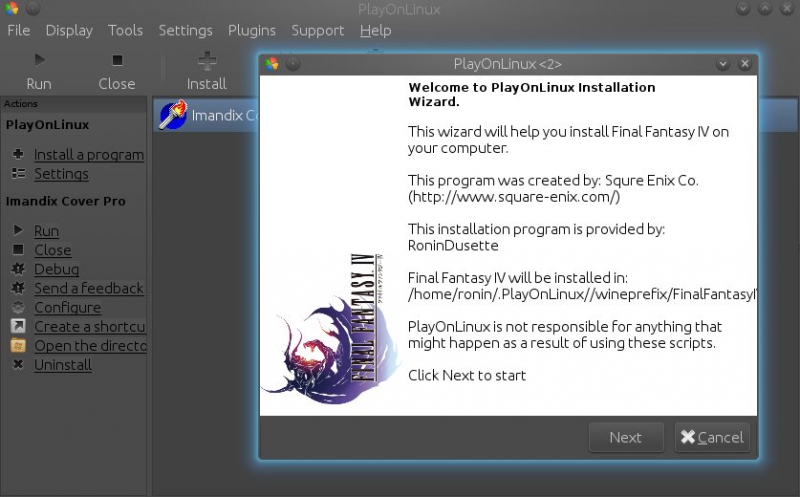Click the stop icon beside sidebar Close
The height and width of the screenshot is (497, 800).
point(18,249)
